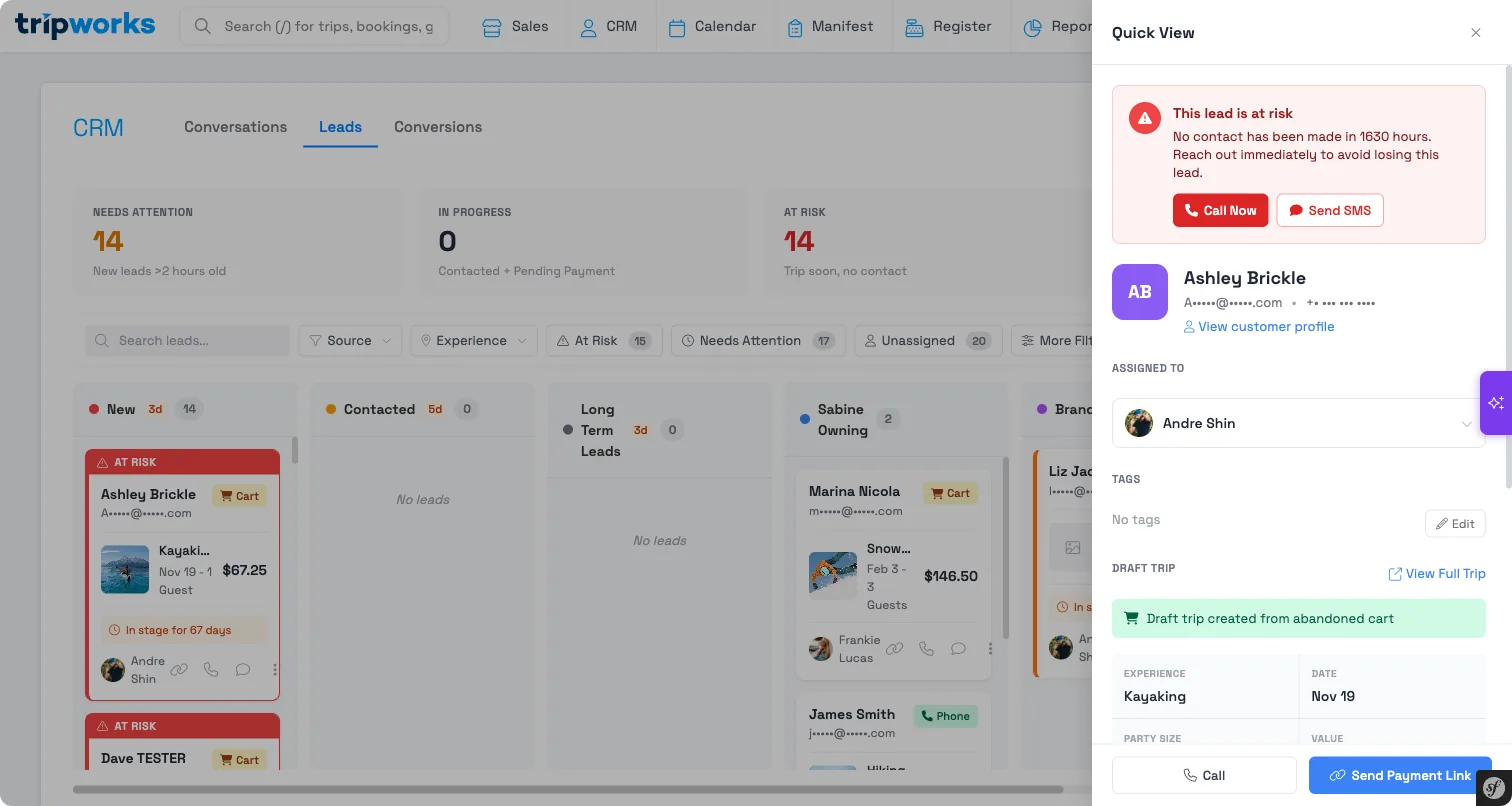The width and height of the screenshot is (1512, 806).
Task: Click the red Call Now button
Action: 1220,211
